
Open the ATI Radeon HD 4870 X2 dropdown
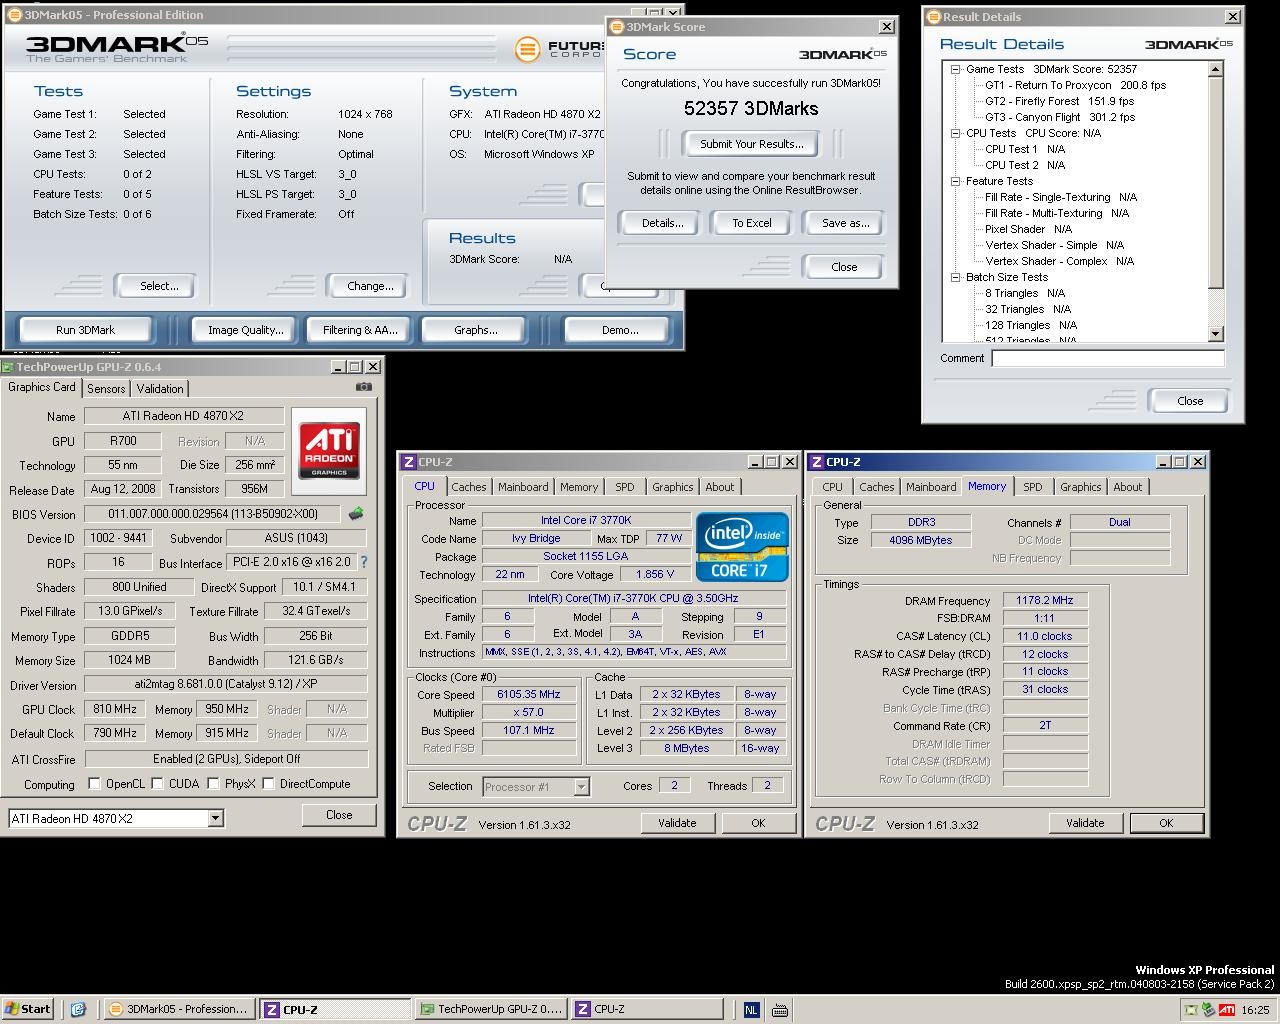point(215,818)
